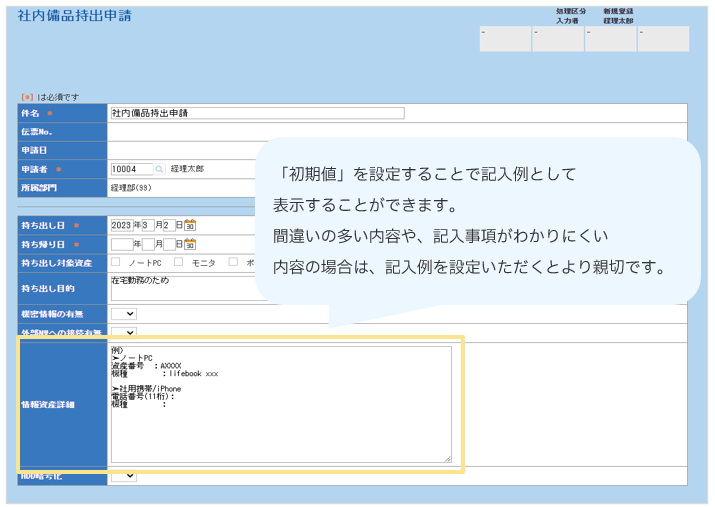Check the ノートPC asset checkbox
This screenshot has height=507, width=715.
point(116,262)
